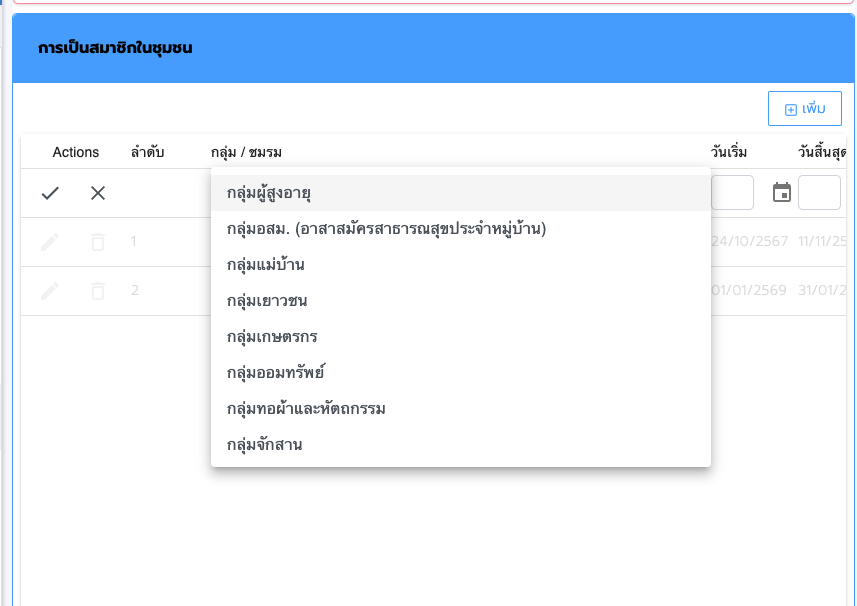
Task: Click the วันเริ่ม start date input field
Action: (x=732, y=193)
